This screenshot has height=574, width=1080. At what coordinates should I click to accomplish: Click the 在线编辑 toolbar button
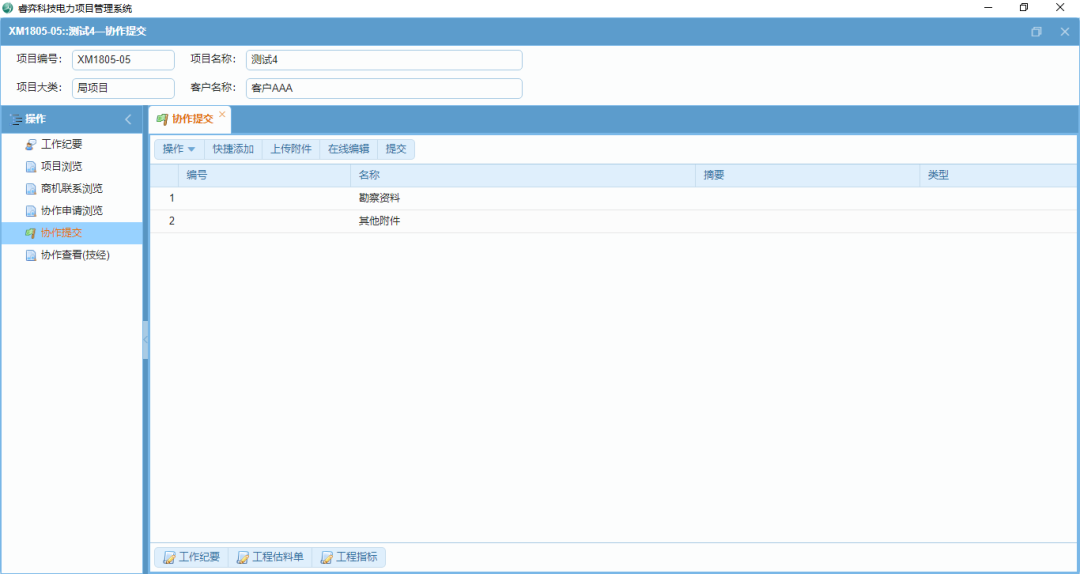pyautogui.click(x=349, y=149)
